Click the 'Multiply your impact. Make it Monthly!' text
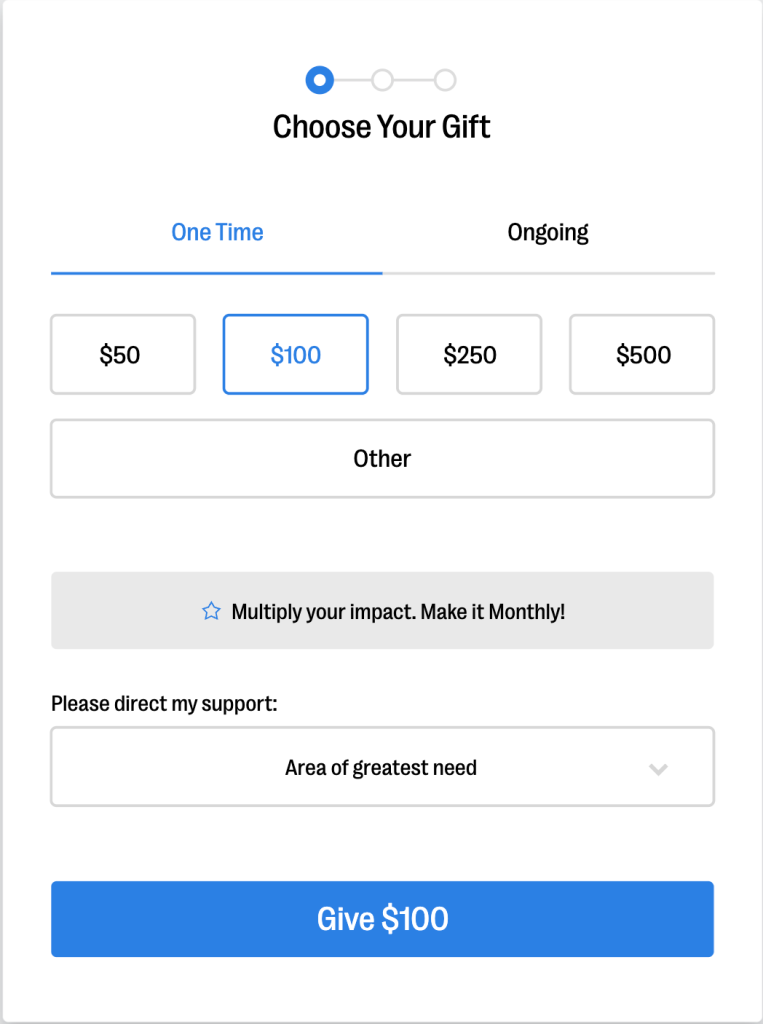 tap(398, 611)
